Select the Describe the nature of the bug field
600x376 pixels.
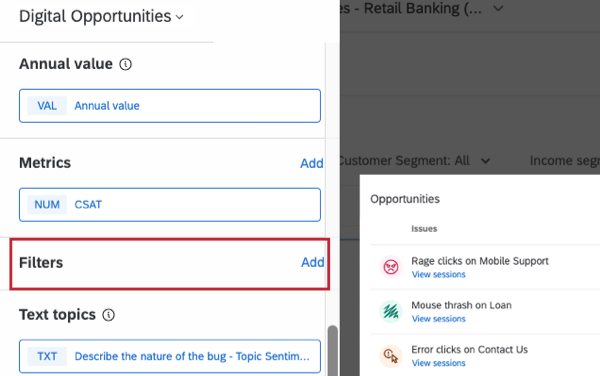tap(170, 356)
